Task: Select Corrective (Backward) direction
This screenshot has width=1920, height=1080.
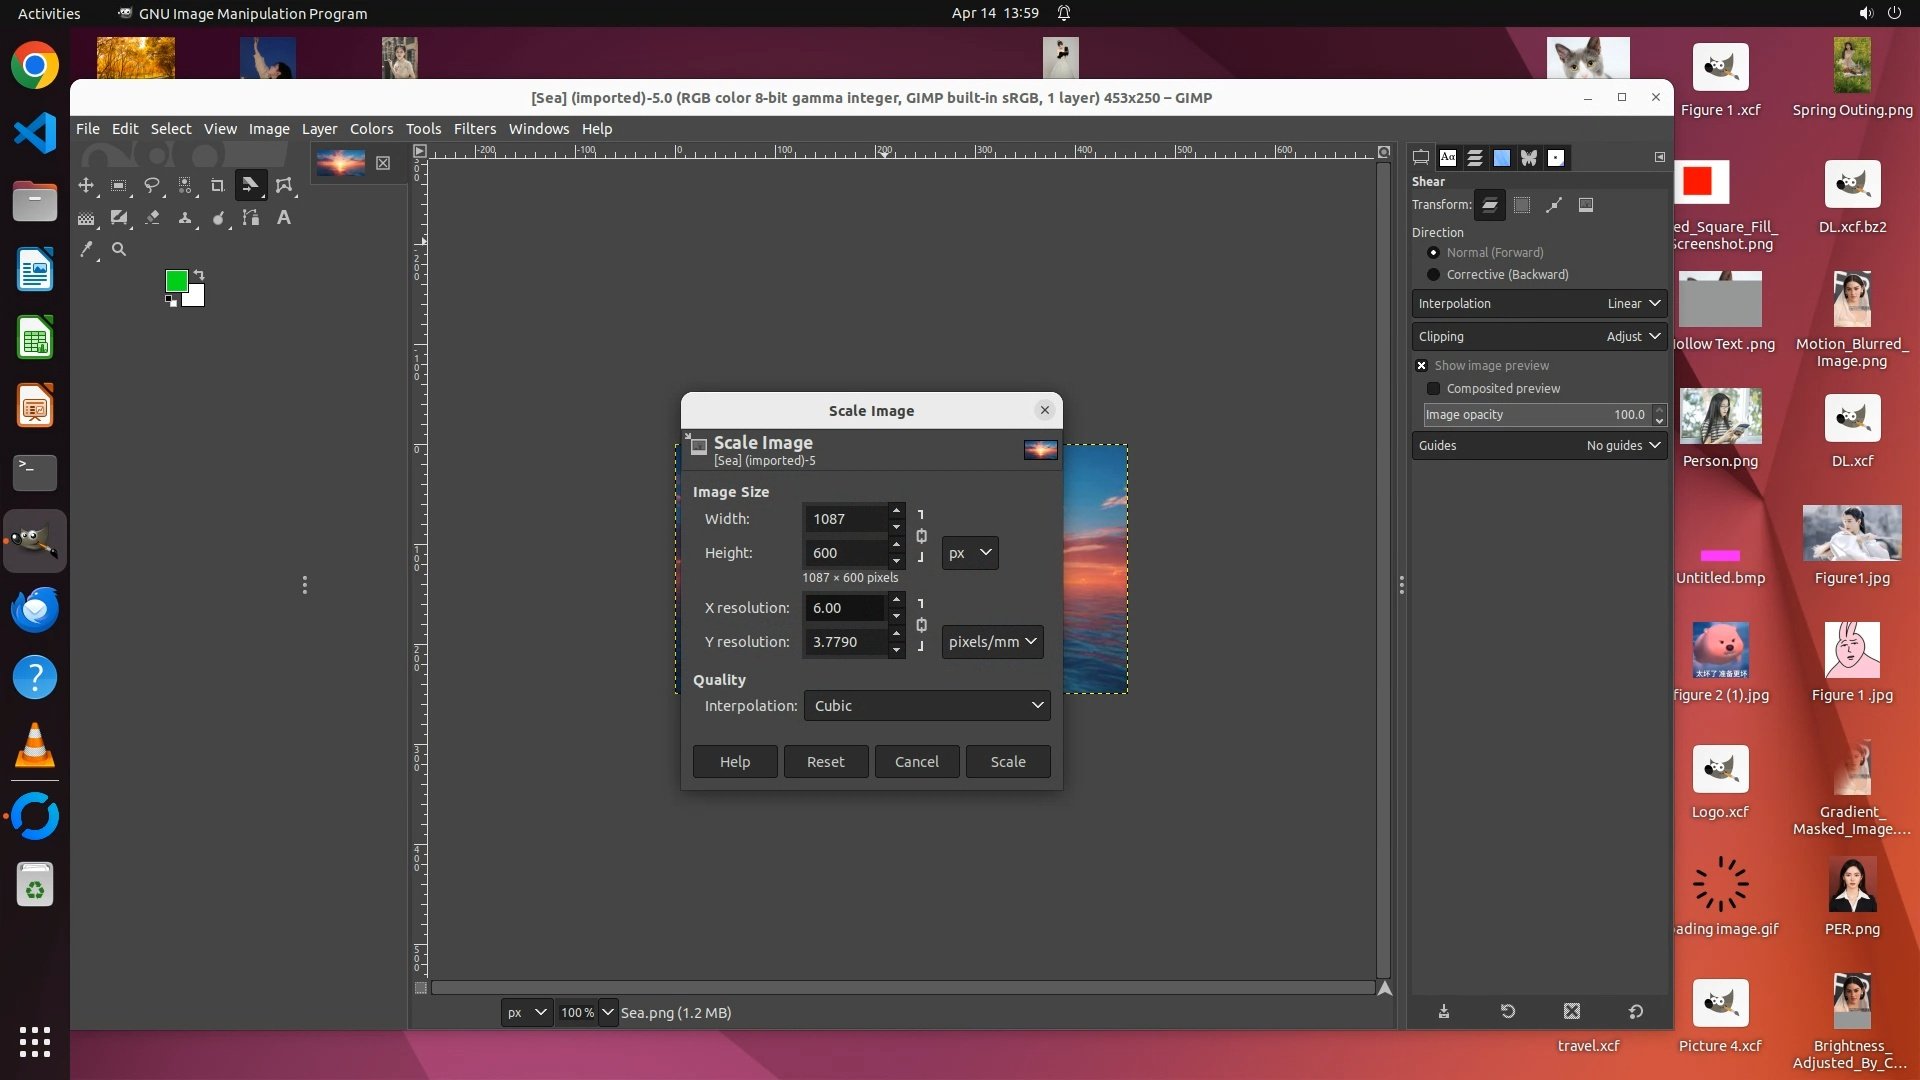Action: click(1434, 275)
